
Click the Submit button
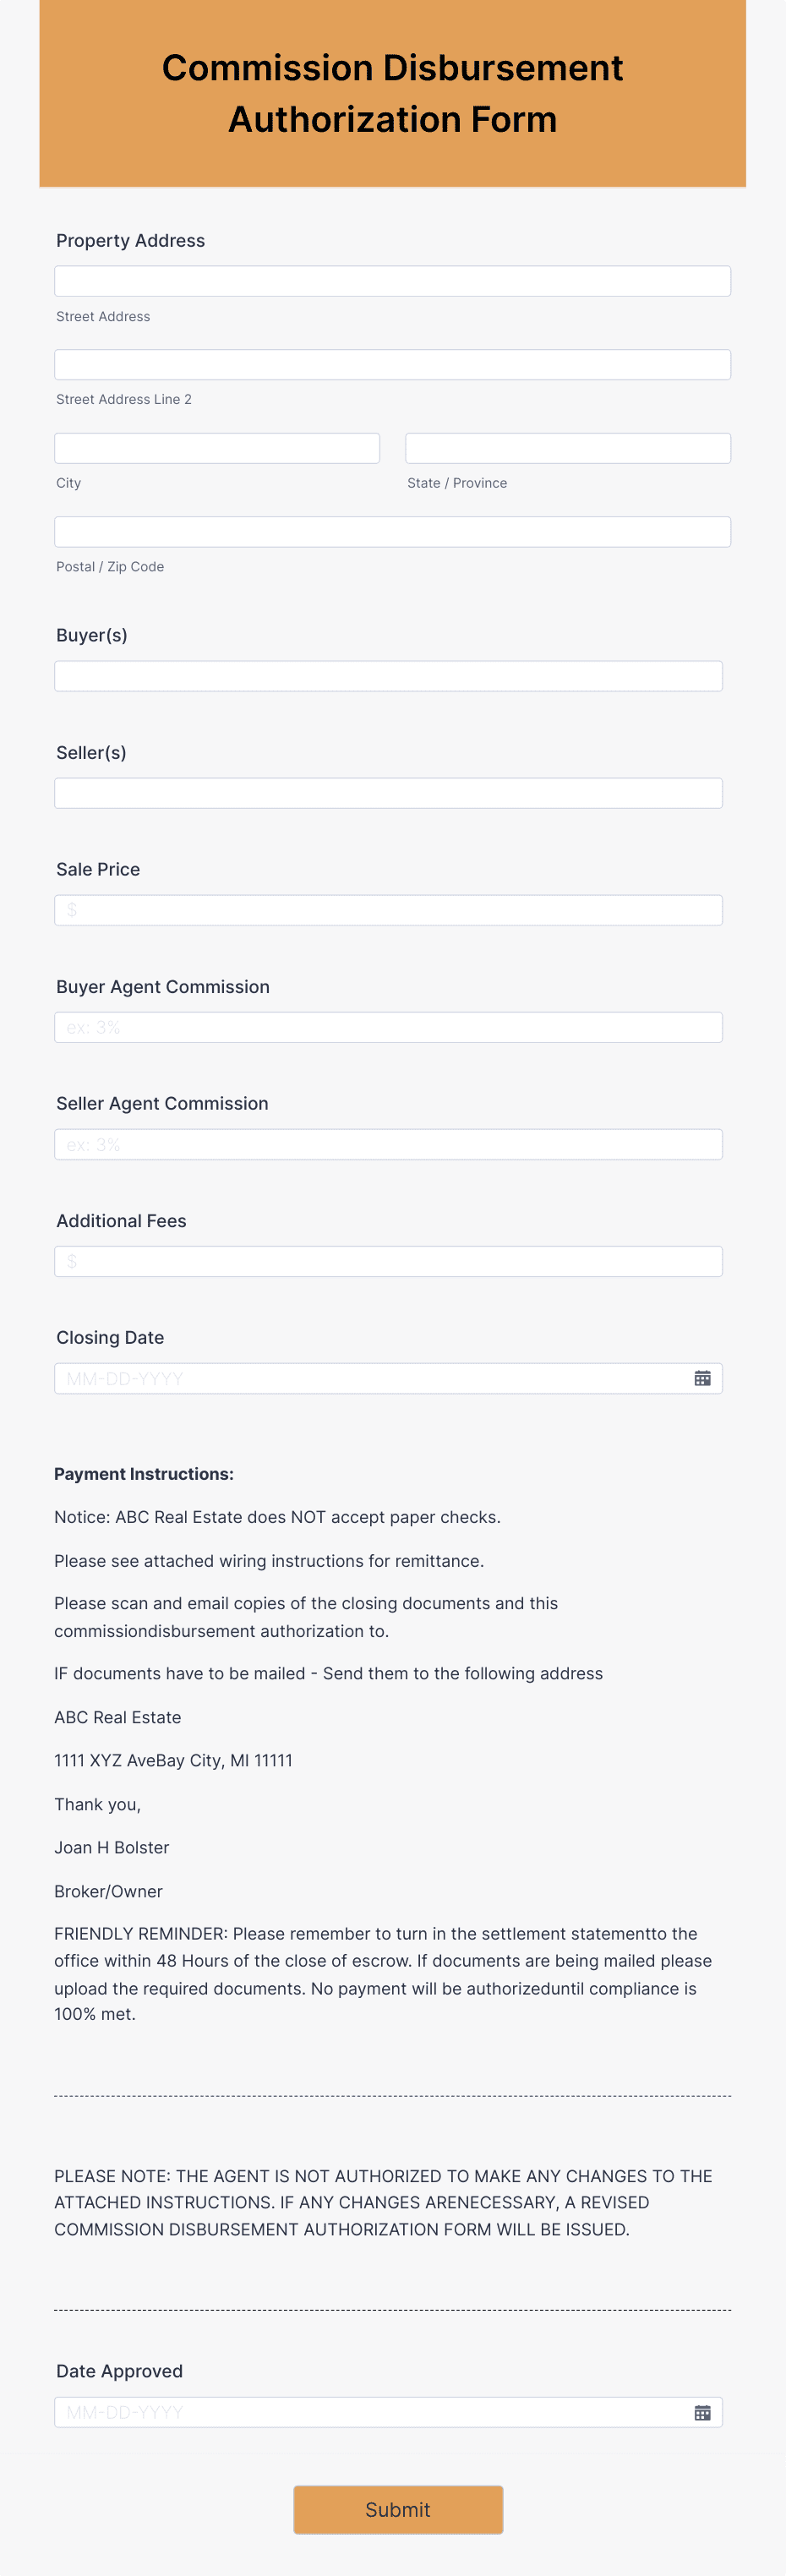pyautogui.click(x=397, y=2509)
